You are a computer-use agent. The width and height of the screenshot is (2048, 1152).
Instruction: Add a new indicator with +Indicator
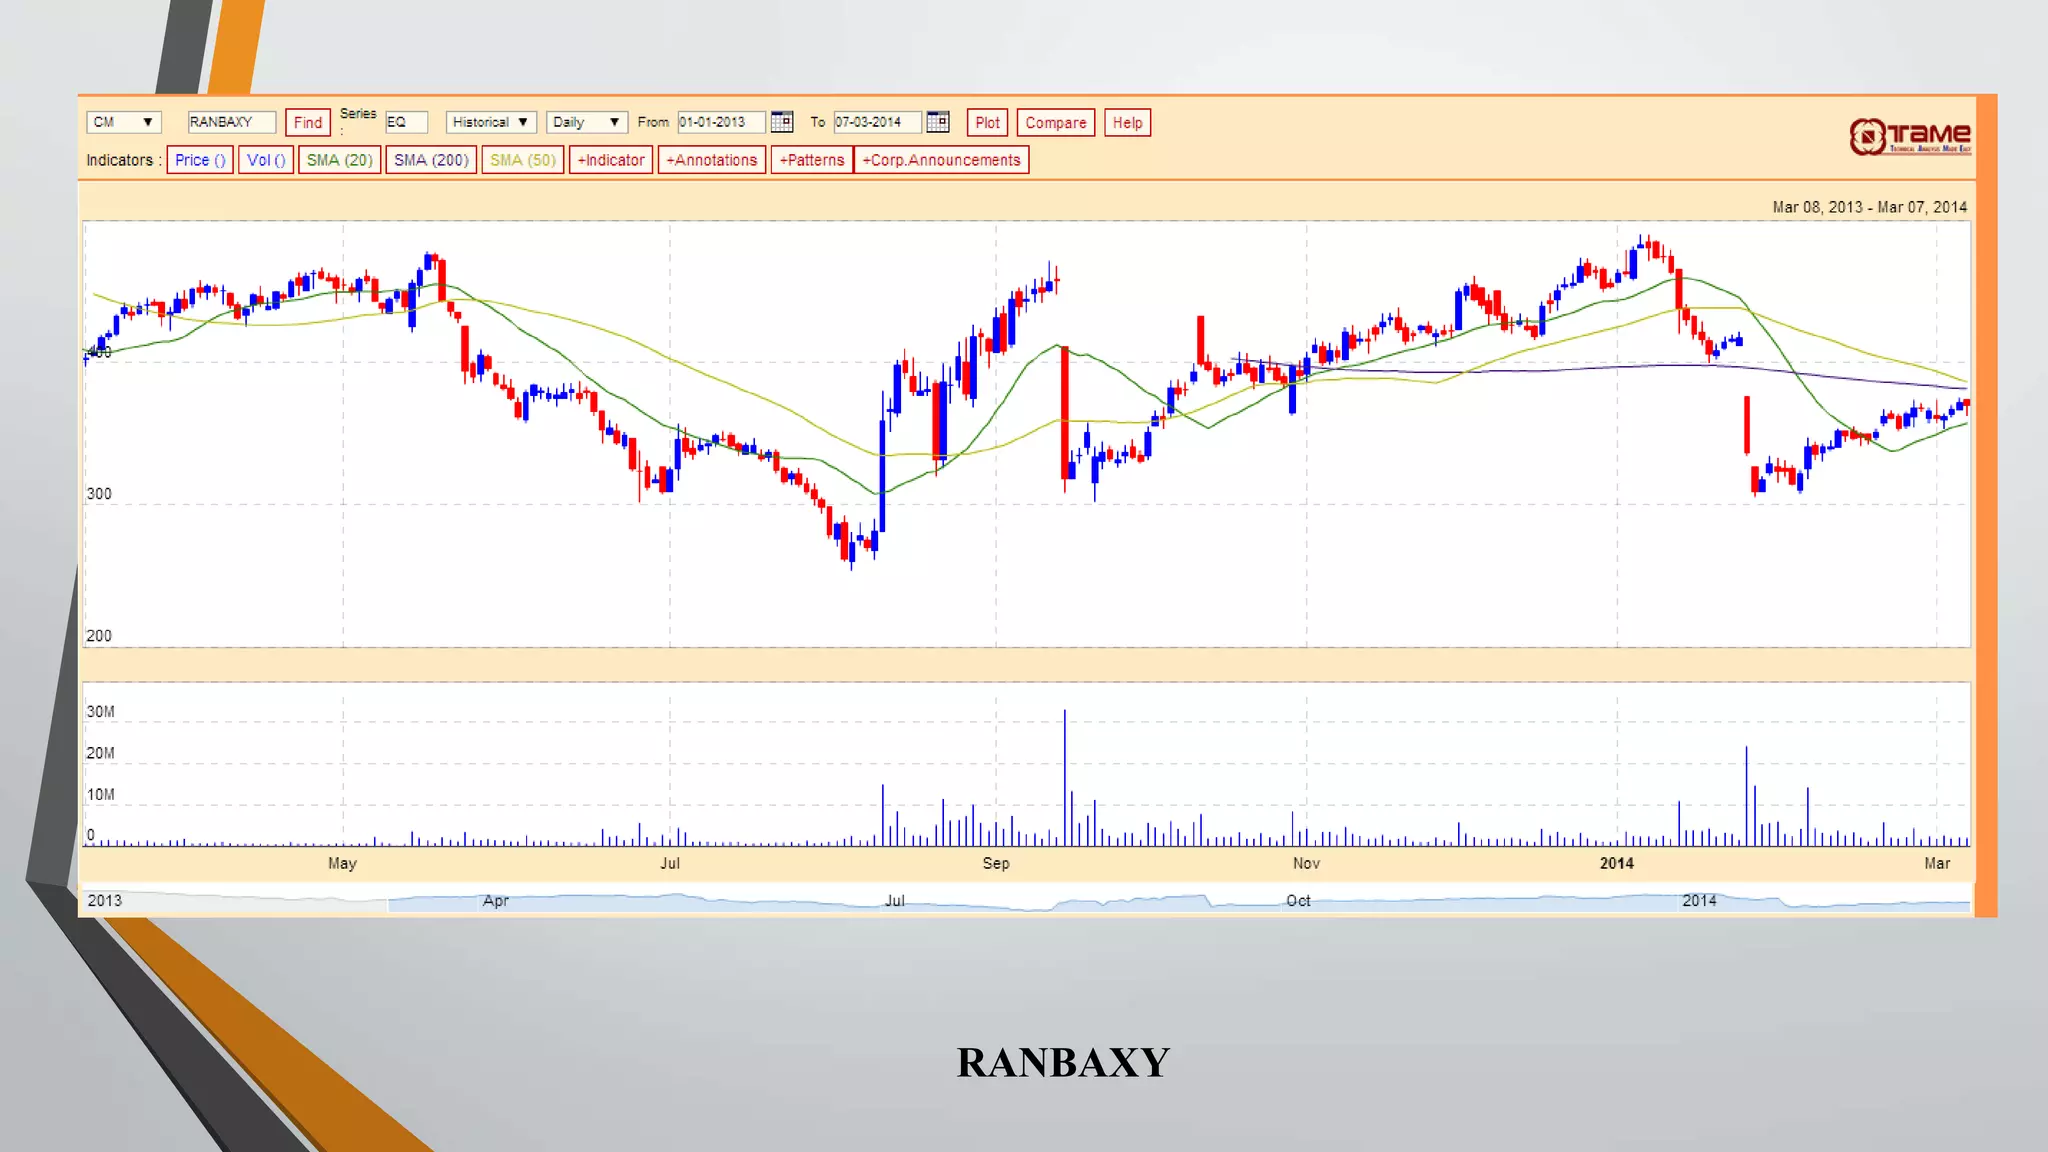point(611,160)
